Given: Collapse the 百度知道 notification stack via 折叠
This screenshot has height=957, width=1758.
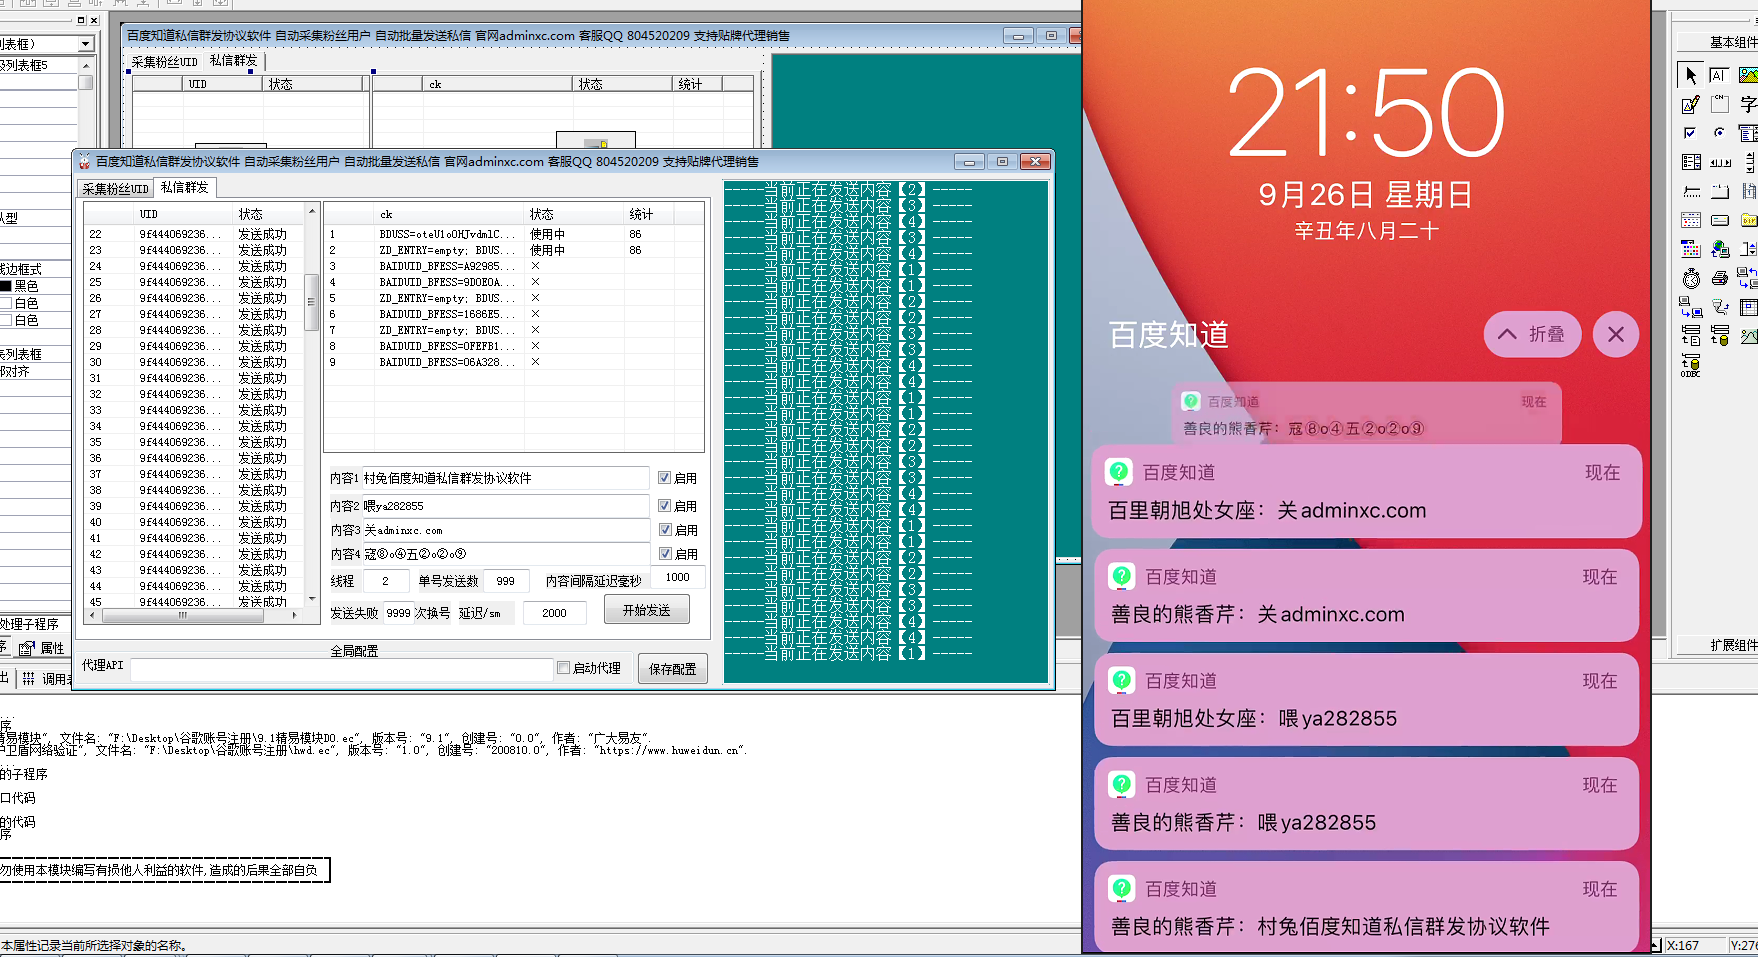Looking at the screenshot, I should [1533, 335].
